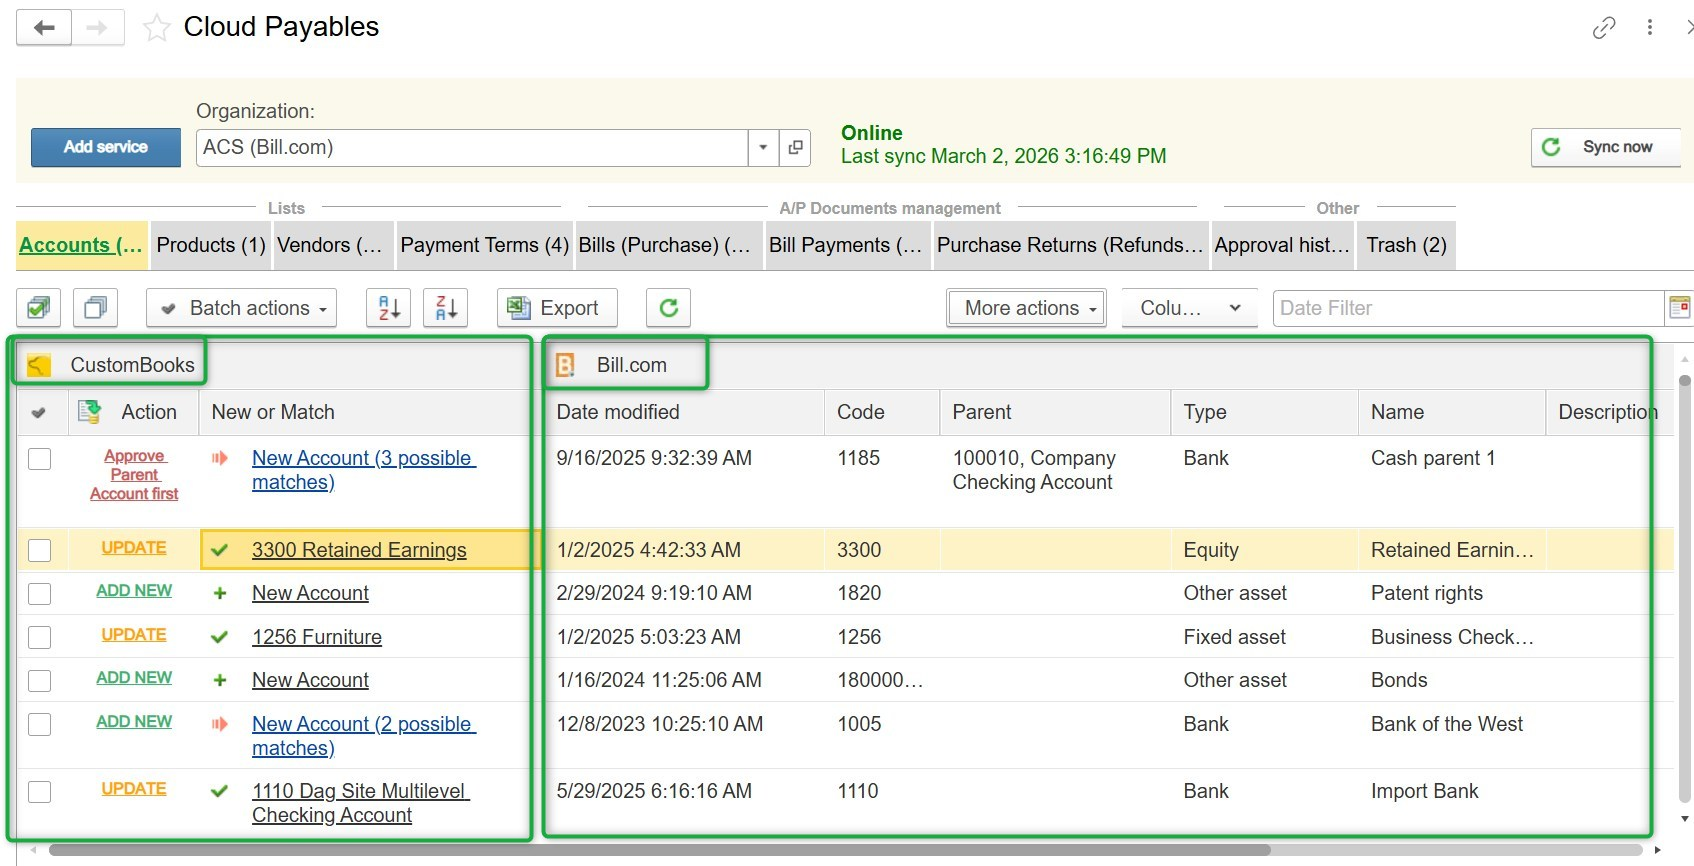Mark page as favorite with star icon
Viewport: 1694px width, 866px height.
pyautogui.click(x=157, y=28)
